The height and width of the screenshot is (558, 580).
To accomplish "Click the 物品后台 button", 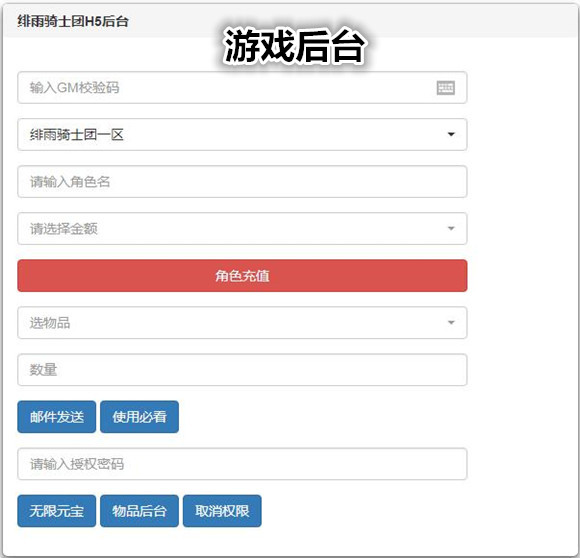I will [x=139, y=511].
